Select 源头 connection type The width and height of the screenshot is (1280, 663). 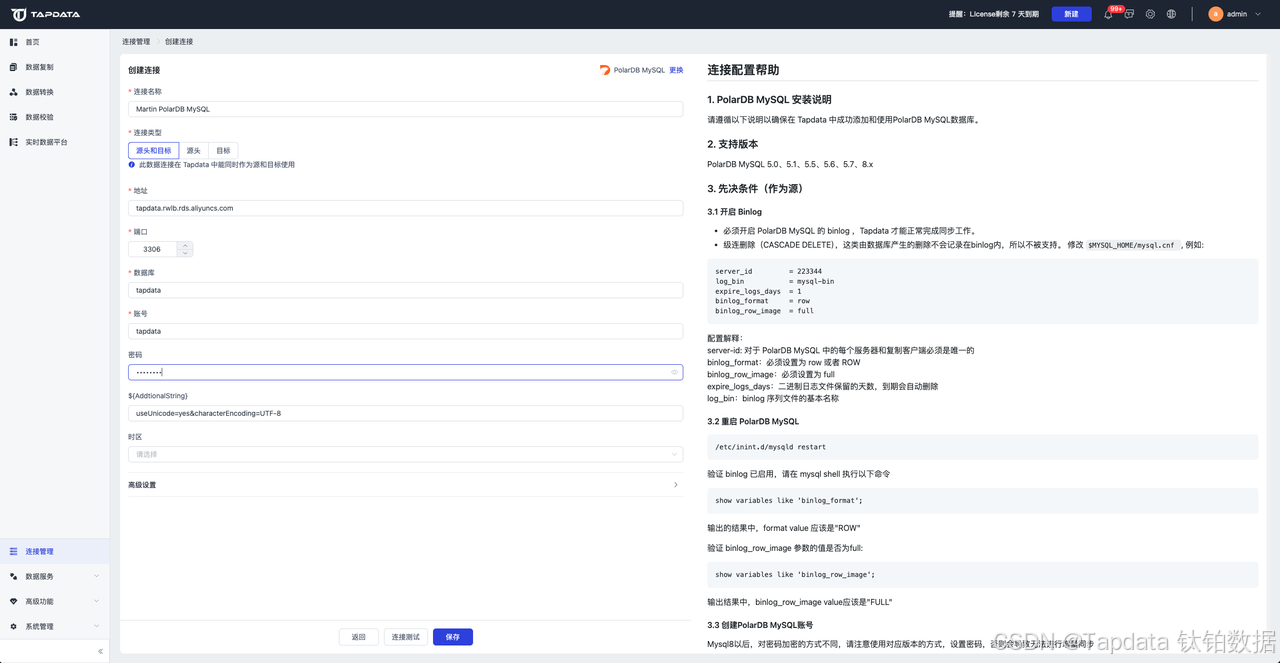194,150
